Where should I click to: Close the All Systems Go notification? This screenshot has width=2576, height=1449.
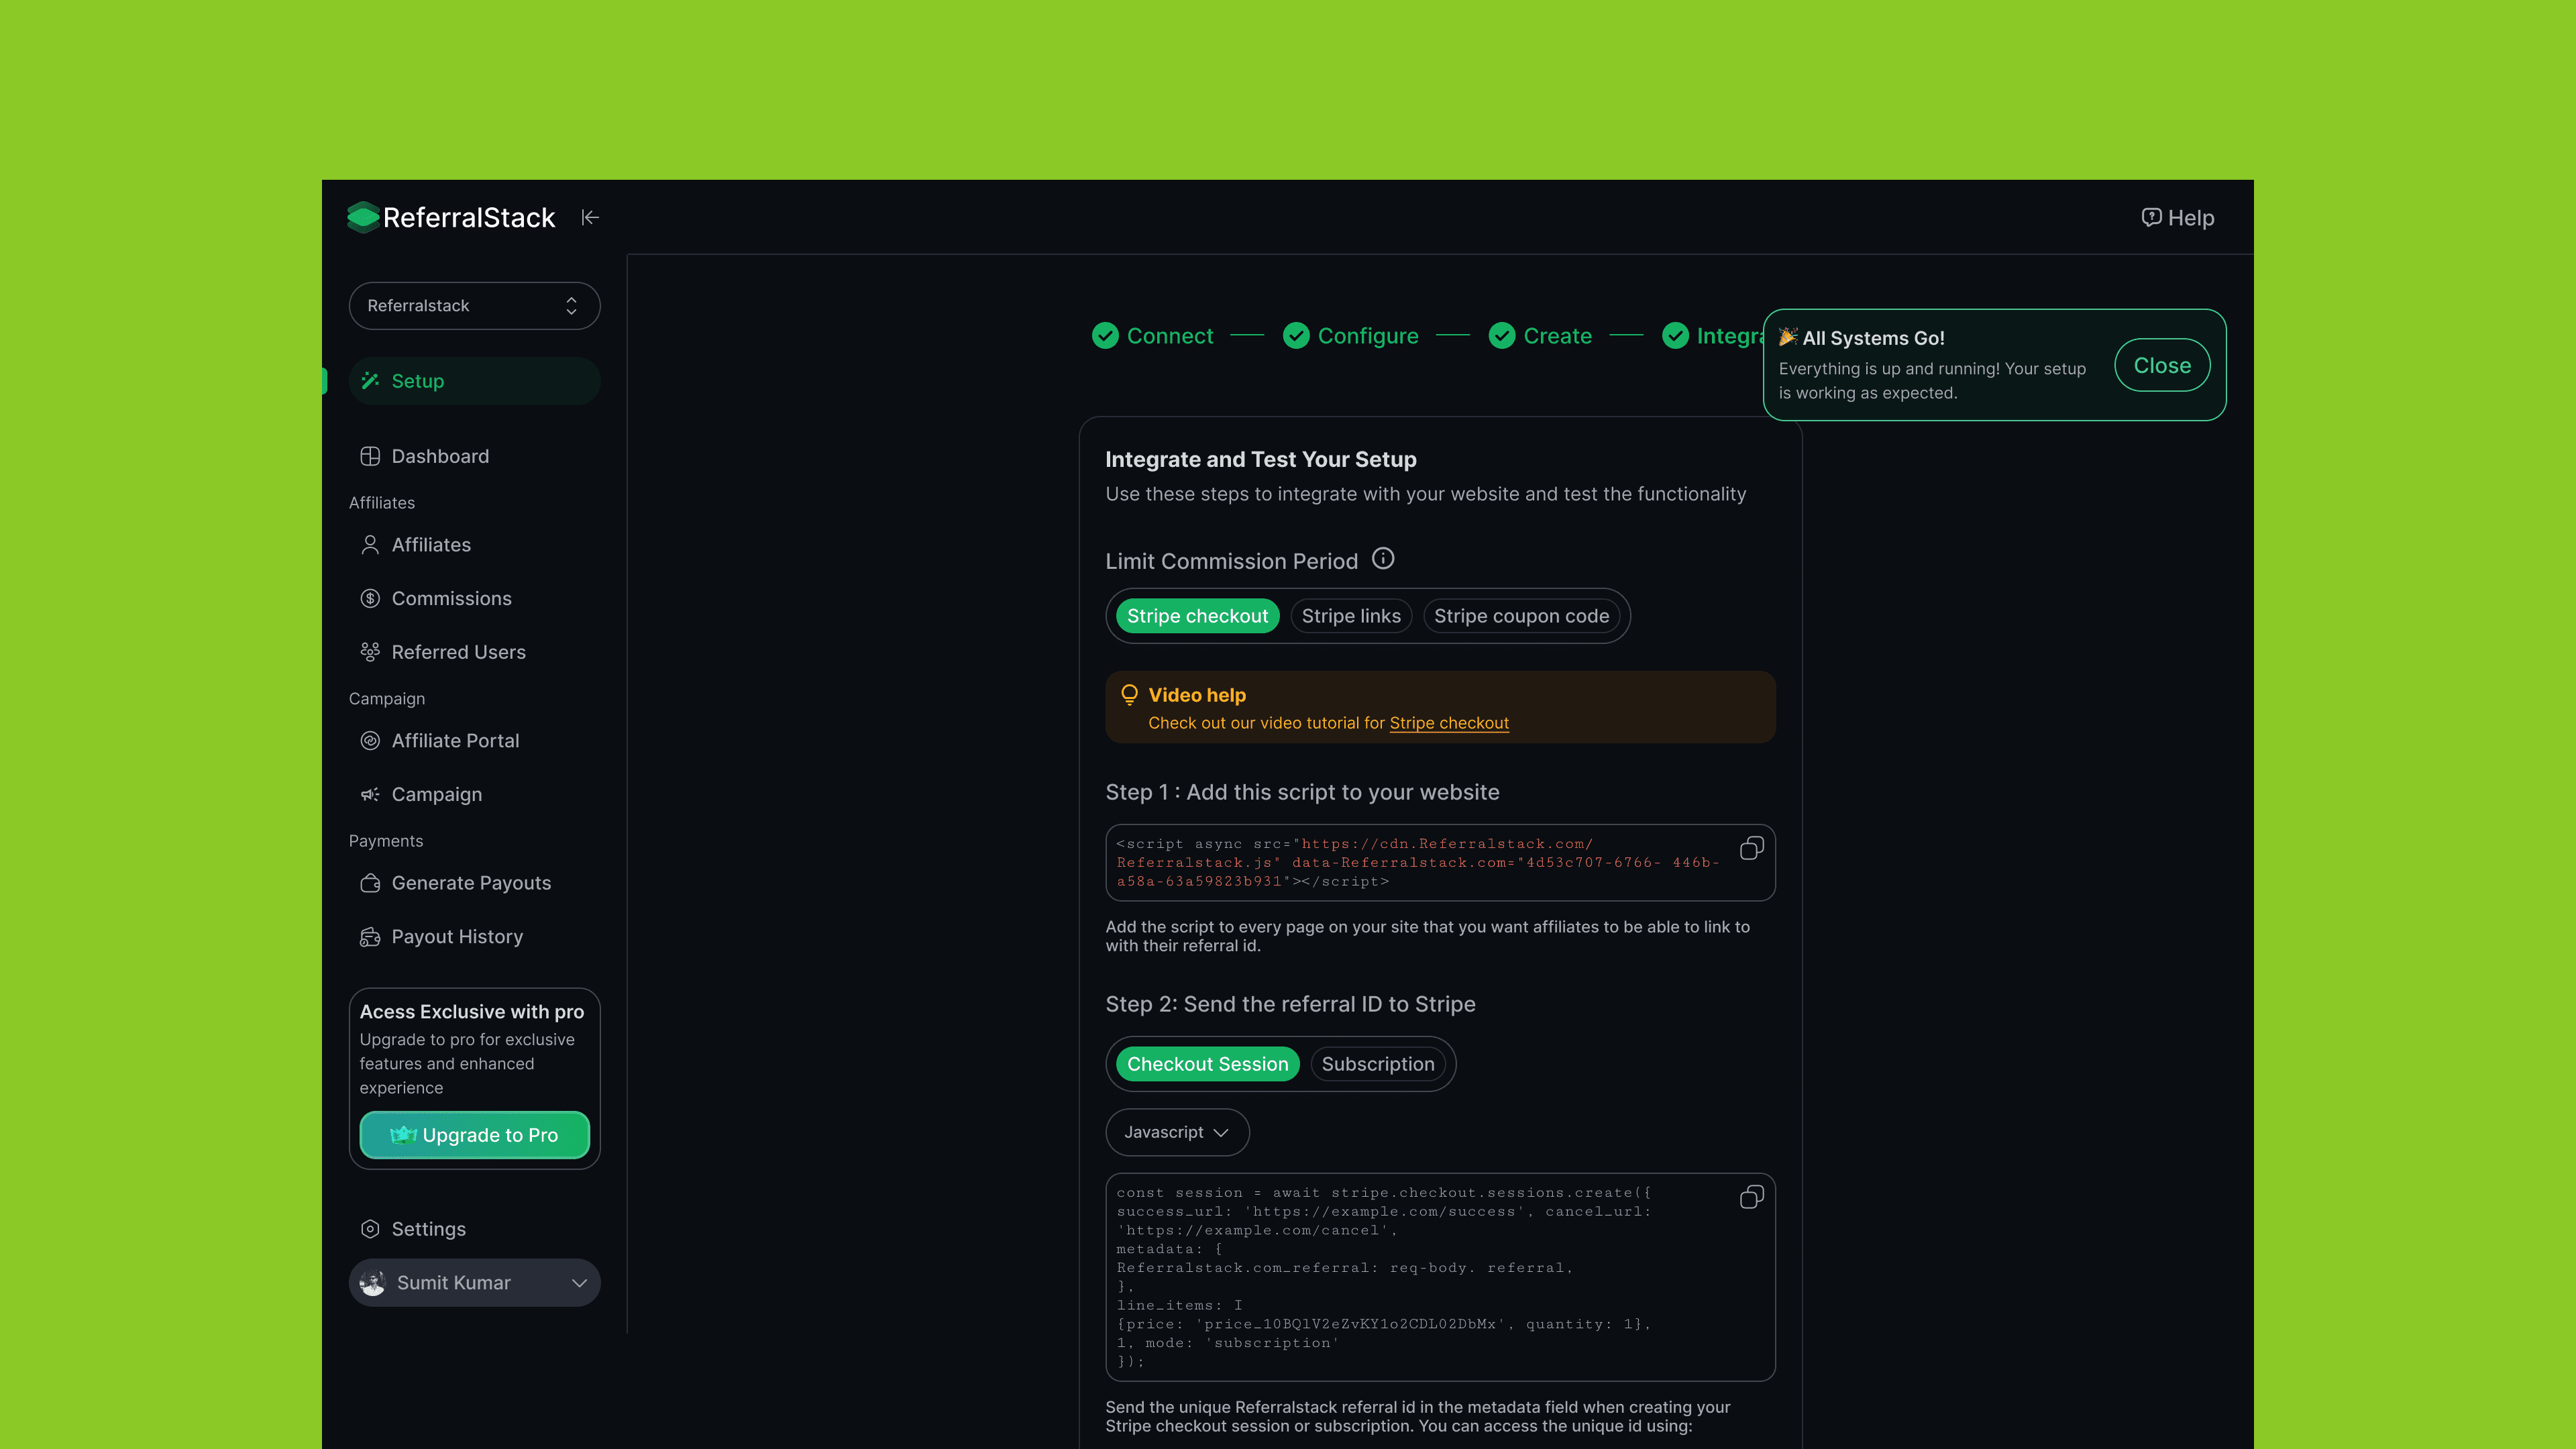point(2162,365)
